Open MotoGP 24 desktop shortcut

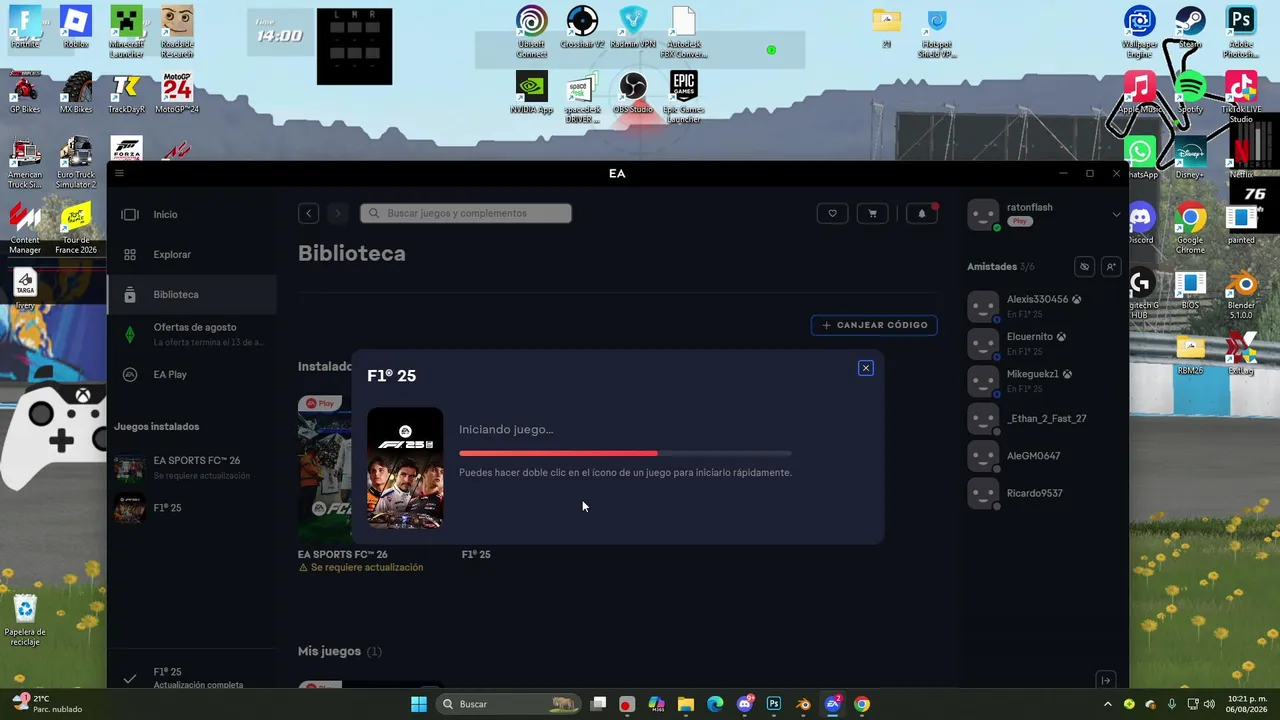[177, 92]
